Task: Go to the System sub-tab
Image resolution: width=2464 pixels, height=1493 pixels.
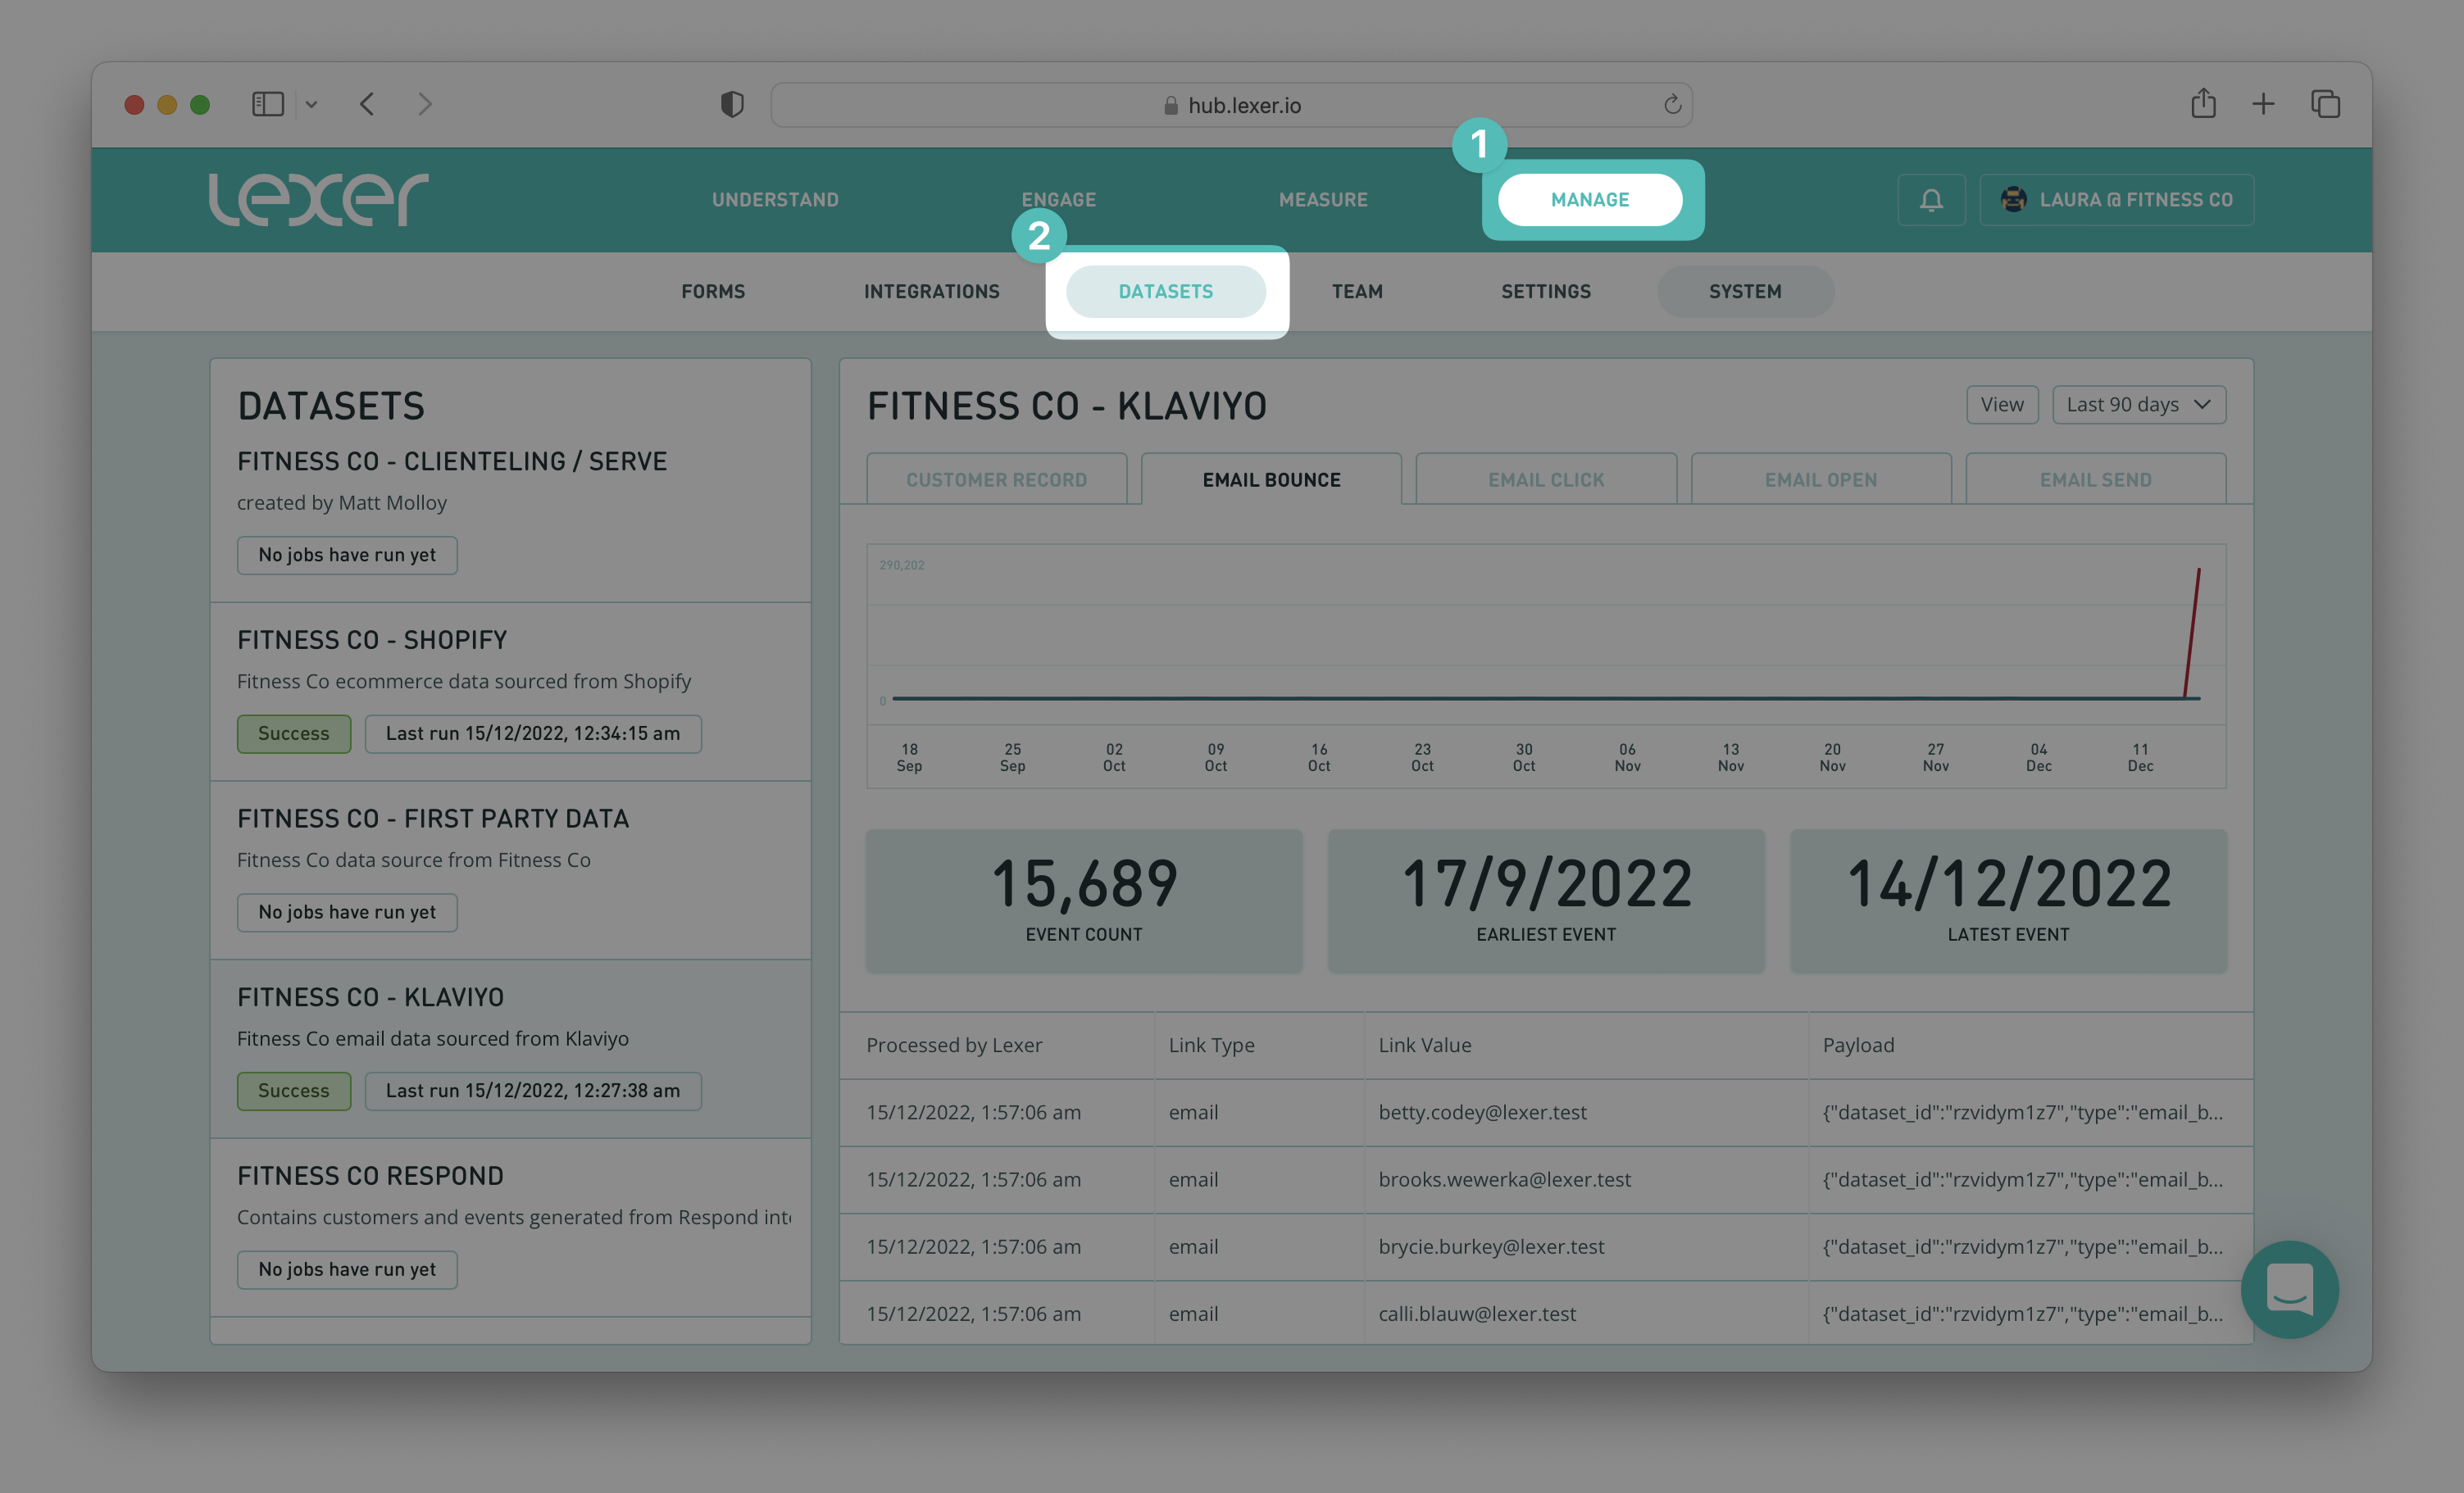Action: (1745, 292)
